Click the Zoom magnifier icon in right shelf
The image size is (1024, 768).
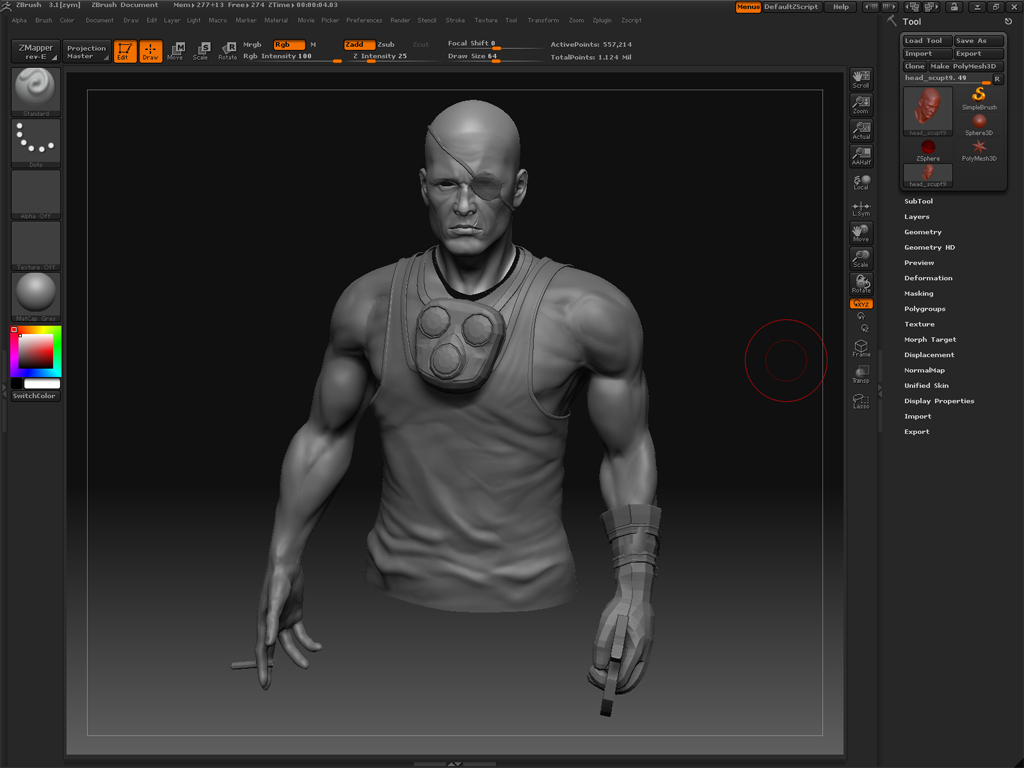[x=861, y=104]
